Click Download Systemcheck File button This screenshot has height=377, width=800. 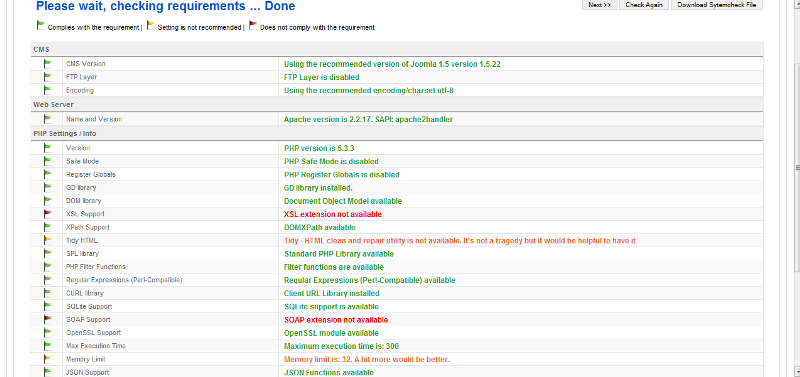point(716,5)
